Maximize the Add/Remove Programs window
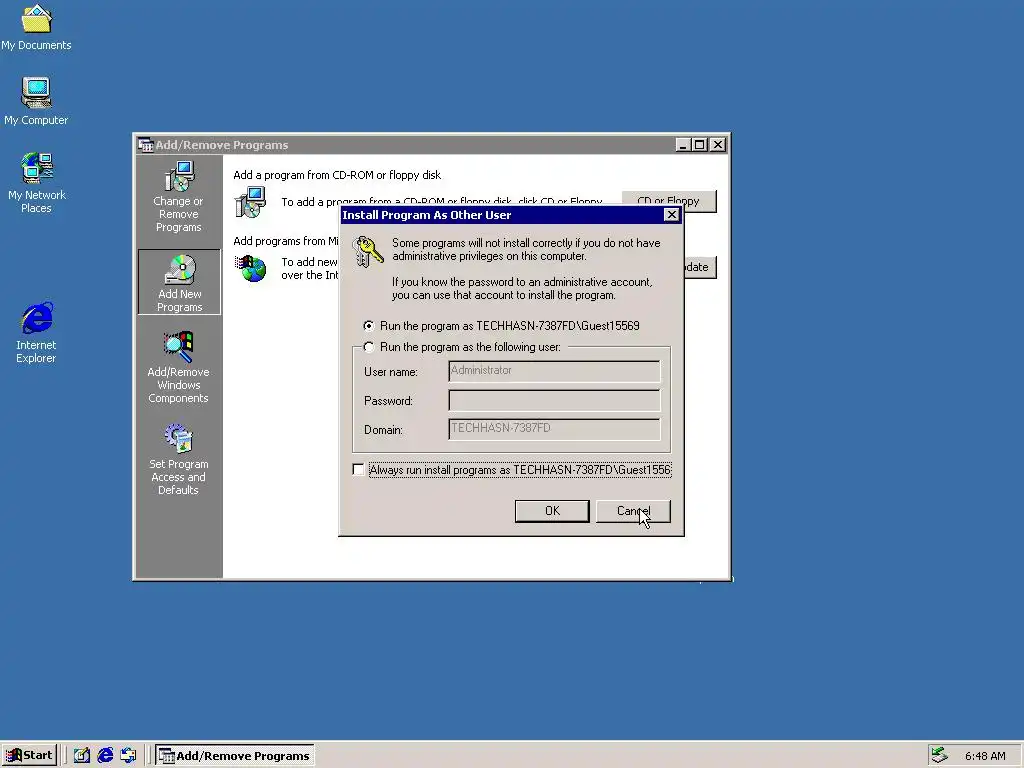Image resolution: width=1024 pixels, height=768 pixels. click(699, 145)
